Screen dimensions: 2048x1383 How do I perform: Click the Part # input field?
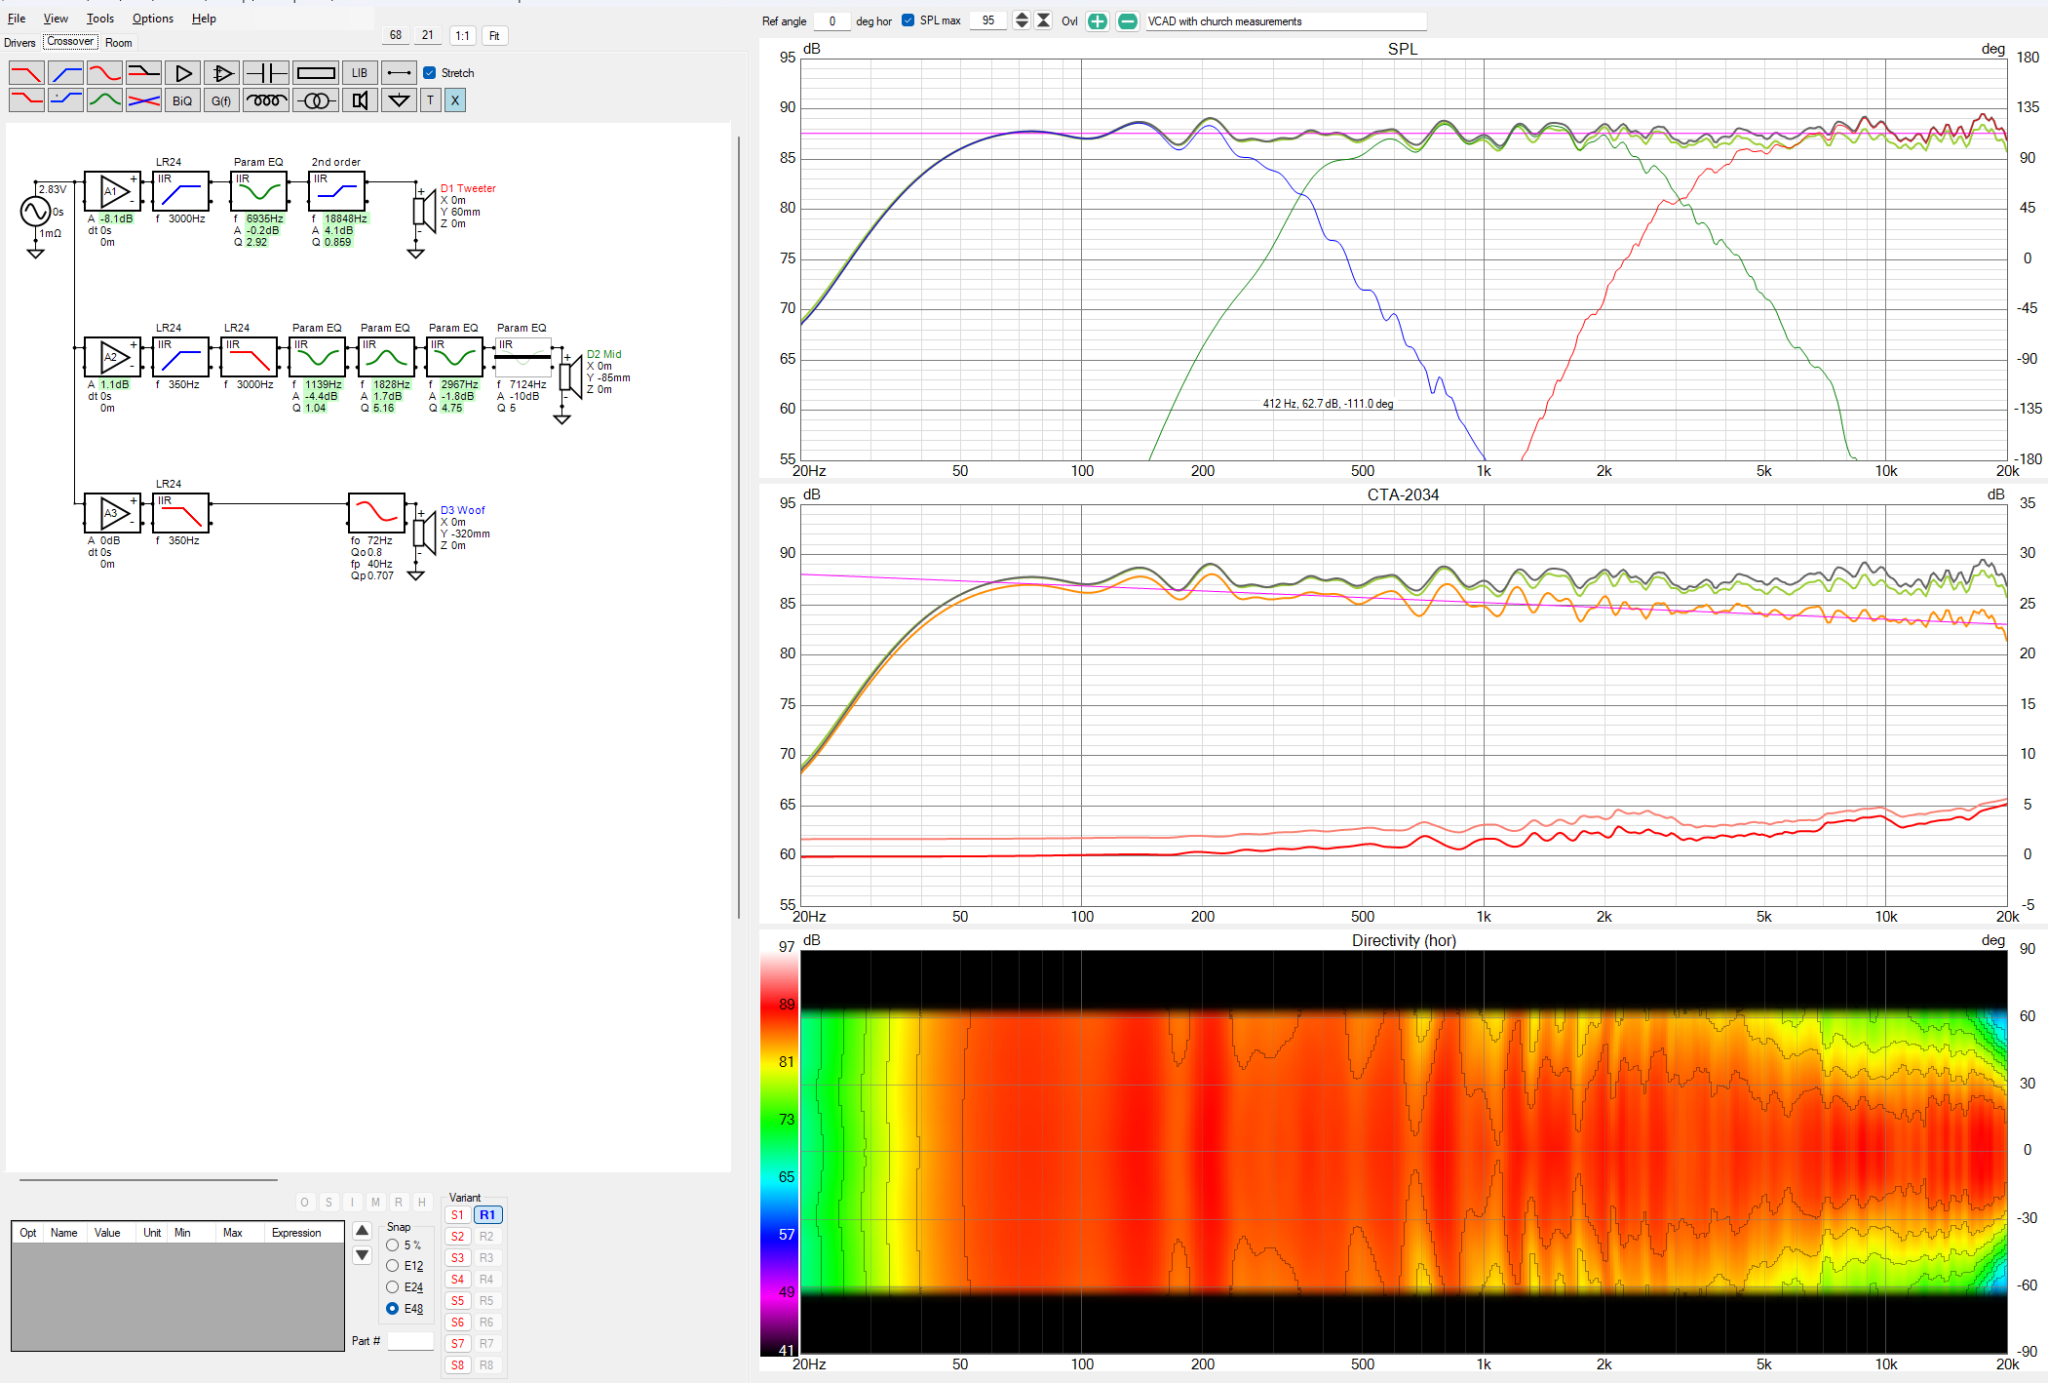(411, 1341)
